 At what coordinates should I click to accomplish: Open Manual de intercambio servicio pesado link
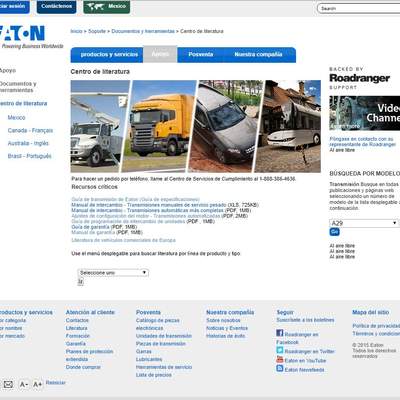click(149, 205)
